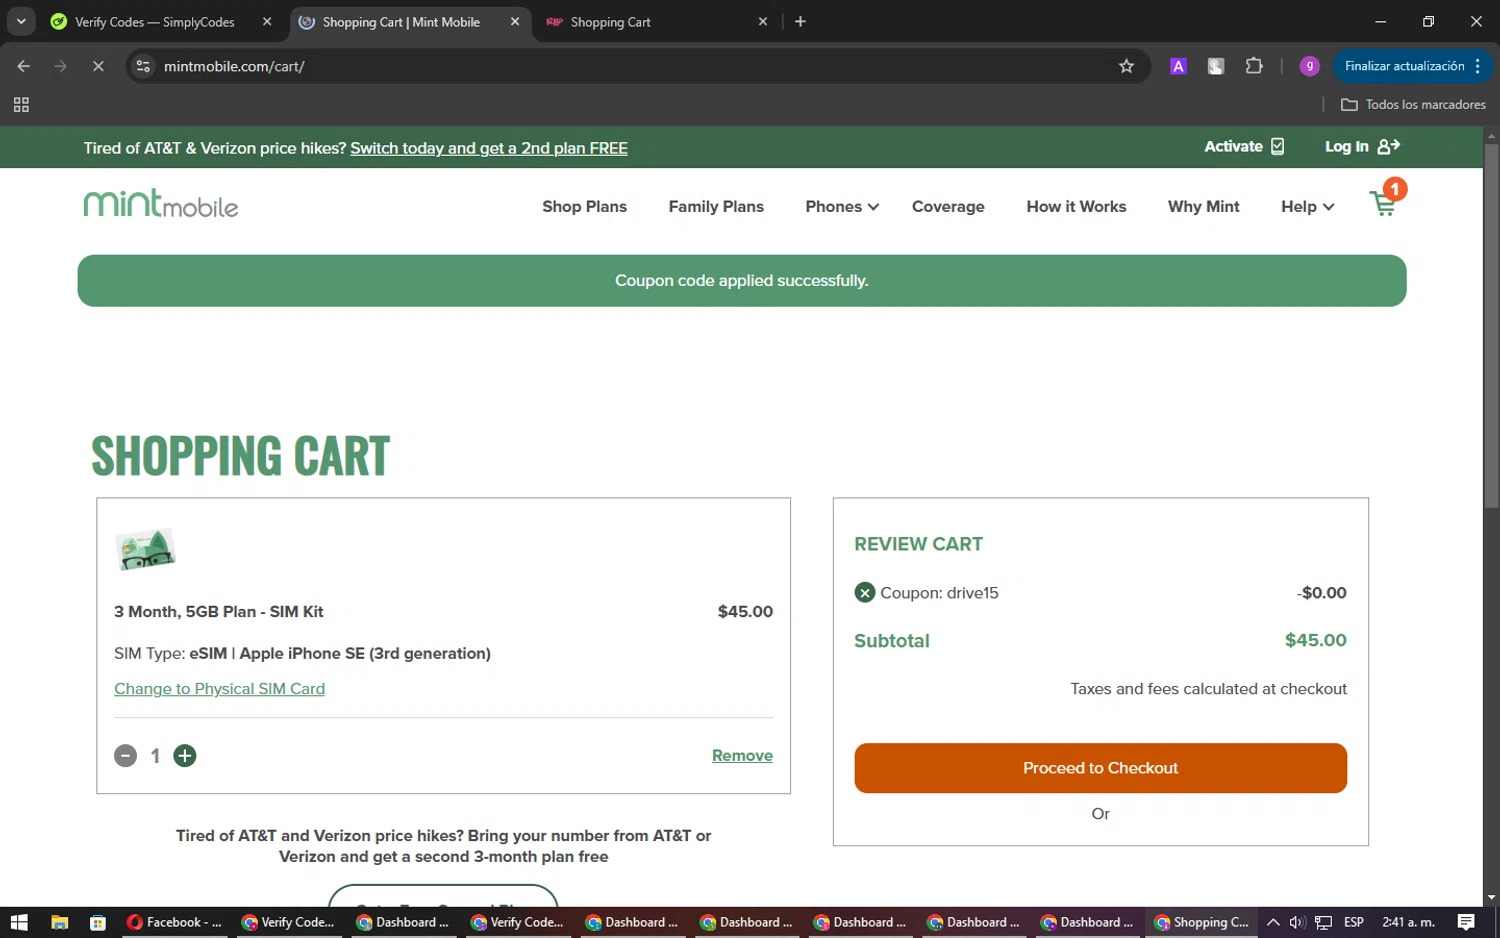Screen dimensions: 1500x938
Task: Stop loading the page
Action: point(98,66)
